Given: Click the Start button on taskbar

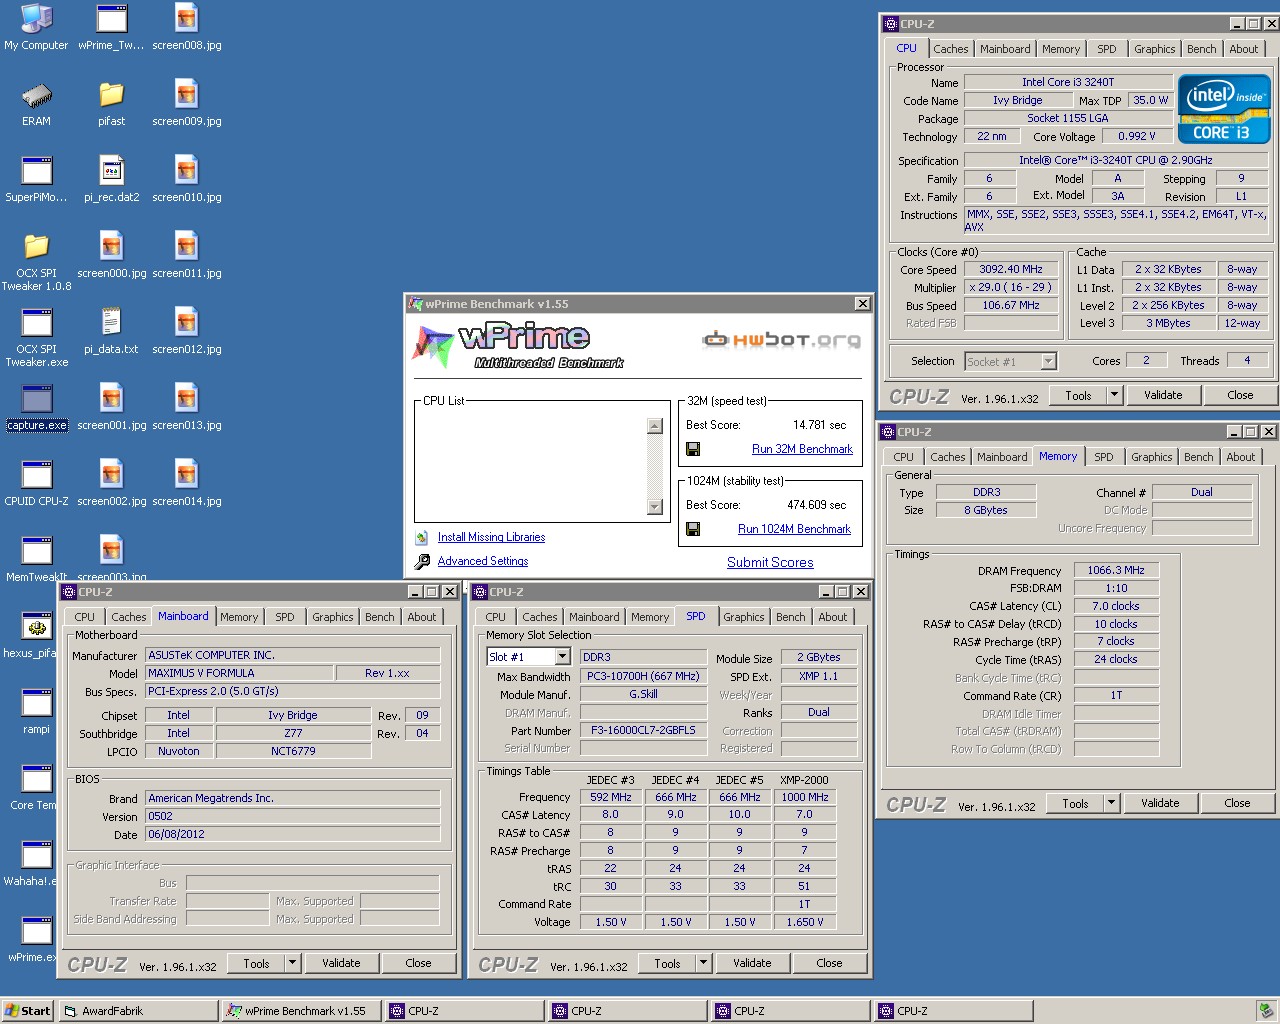Looking at the screenshot, I should tap(27, 1011).
